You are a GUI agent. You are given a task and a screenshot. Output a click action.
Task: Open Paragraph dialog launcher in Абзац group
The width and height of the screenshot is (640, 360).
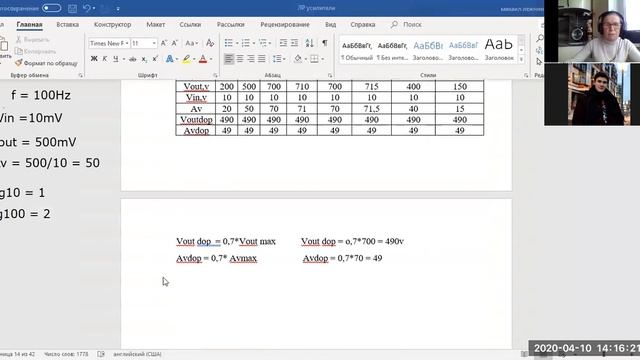click(330, 76)
